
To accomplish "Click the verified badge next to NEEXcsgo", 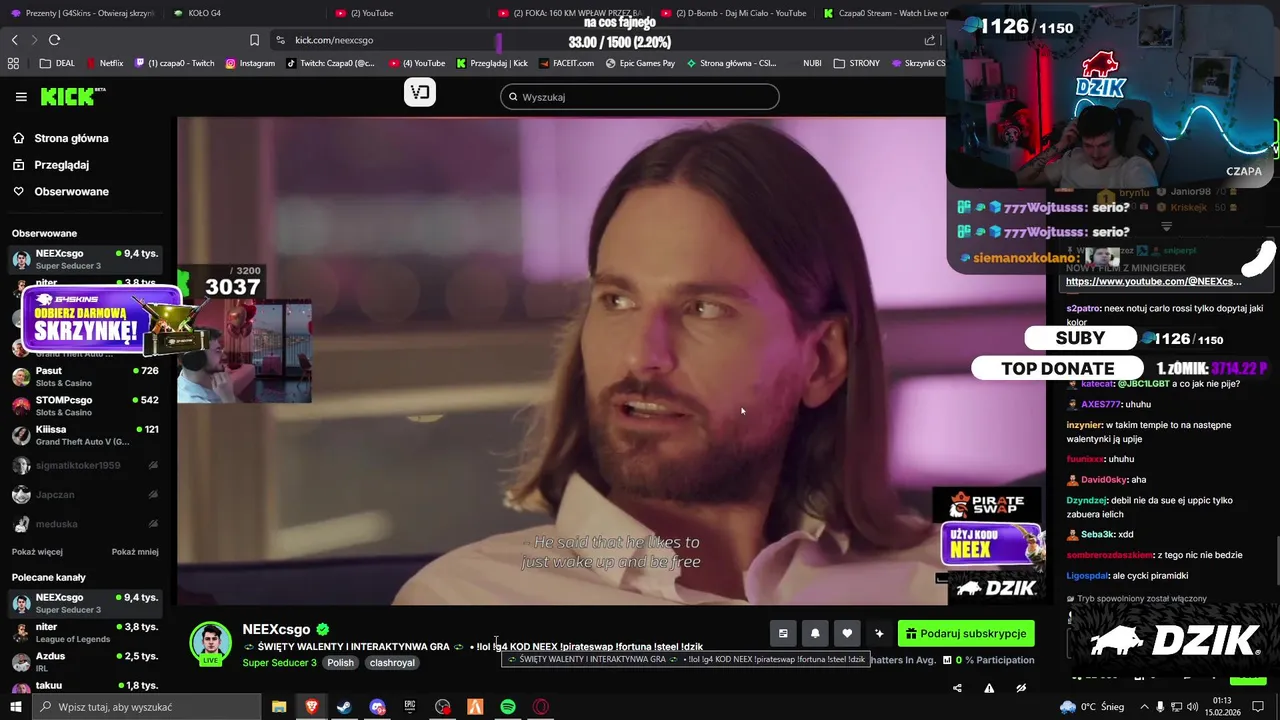I will [323, 629].
